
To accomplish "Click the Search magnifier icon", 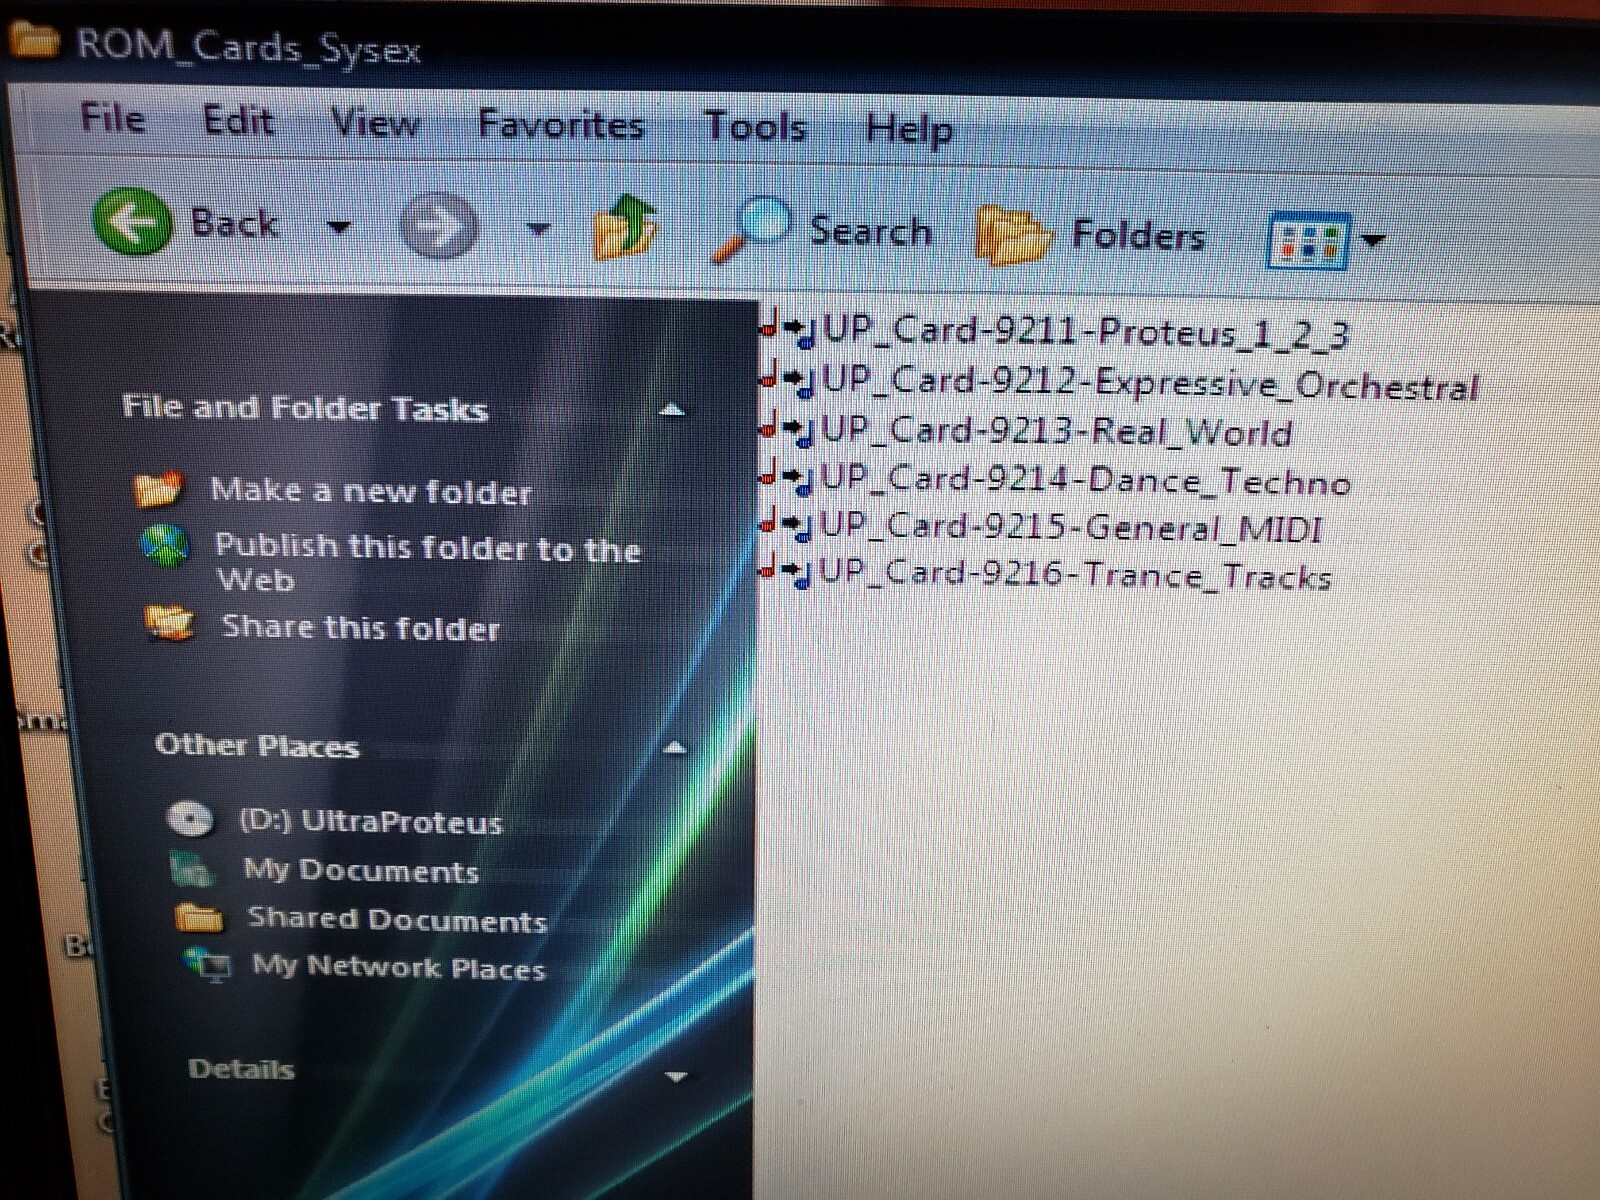I will pyautogui.click(x=752, y=229).
